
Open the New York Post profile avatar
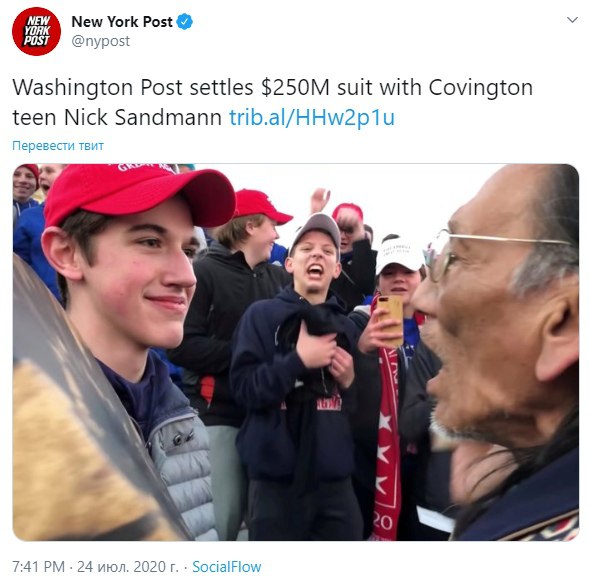click(x=36, y=31)
